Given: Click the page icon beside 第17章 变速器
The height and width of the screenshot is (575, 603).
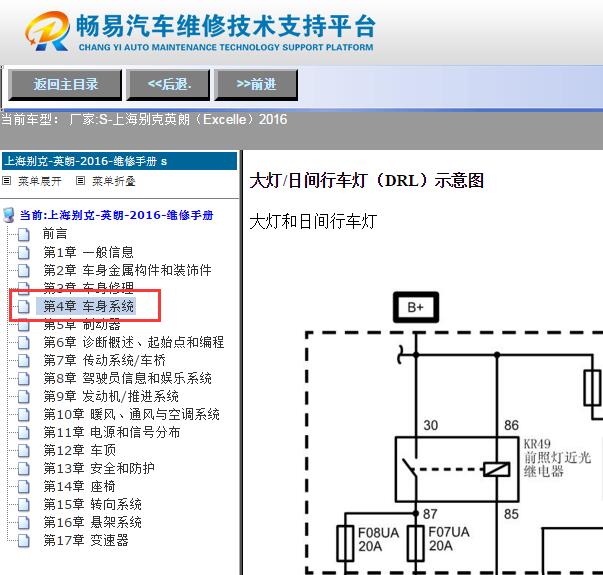Looking at the screenshot, I should [x=23, y=541].
